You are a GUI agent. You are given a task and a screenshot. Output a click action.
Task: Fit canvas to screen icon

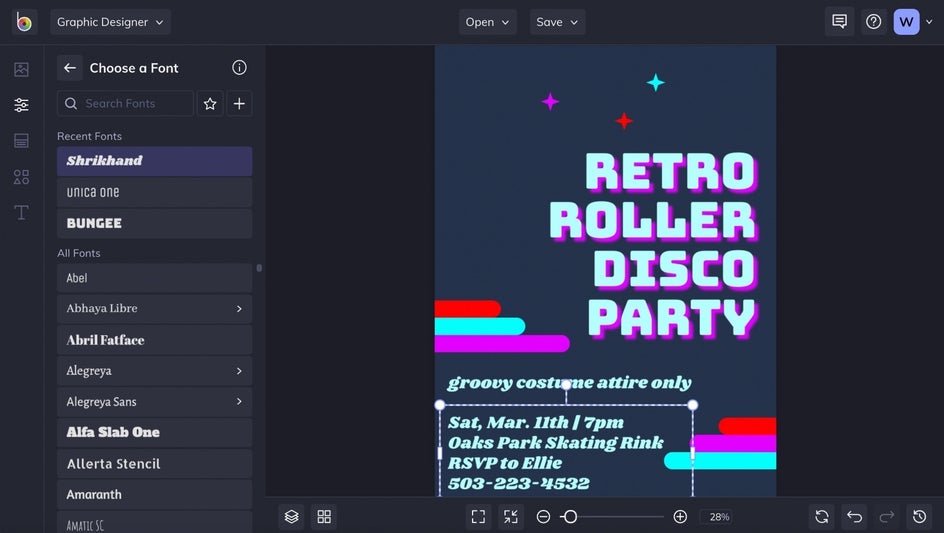[478, 516]
